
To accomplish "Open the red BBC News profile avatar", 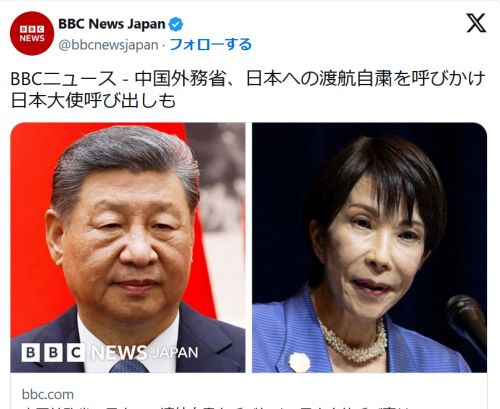I will [x=32, y=33].
